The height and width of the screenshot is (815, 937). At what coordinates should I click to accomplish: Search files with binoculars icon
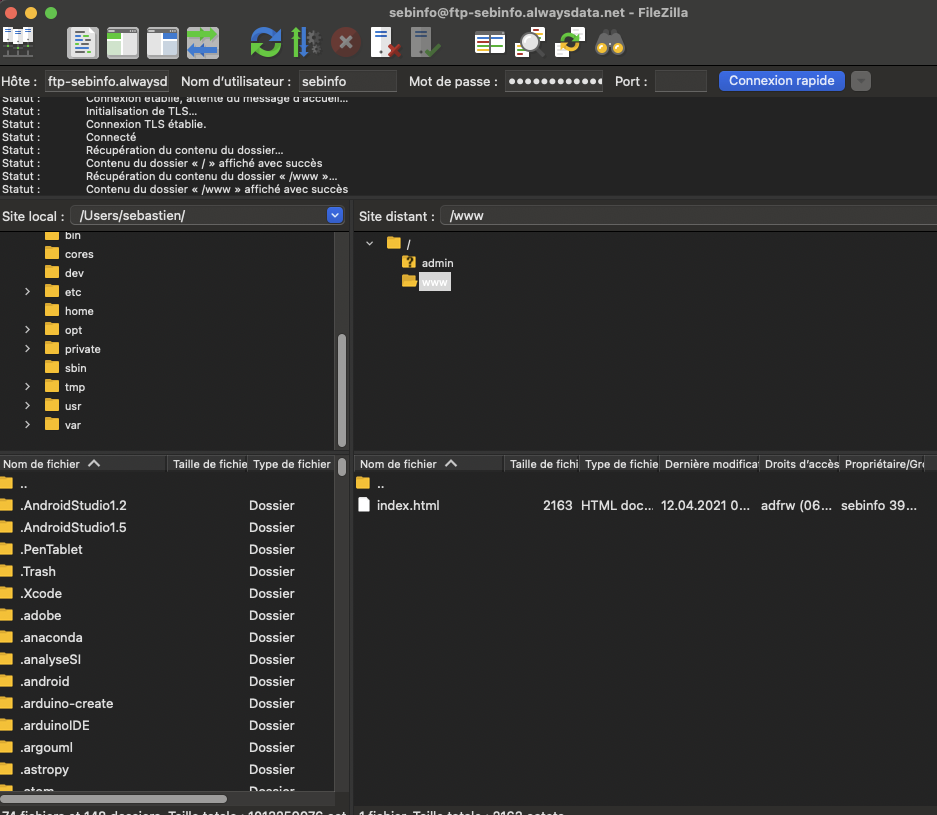click(x=610, y=42)
